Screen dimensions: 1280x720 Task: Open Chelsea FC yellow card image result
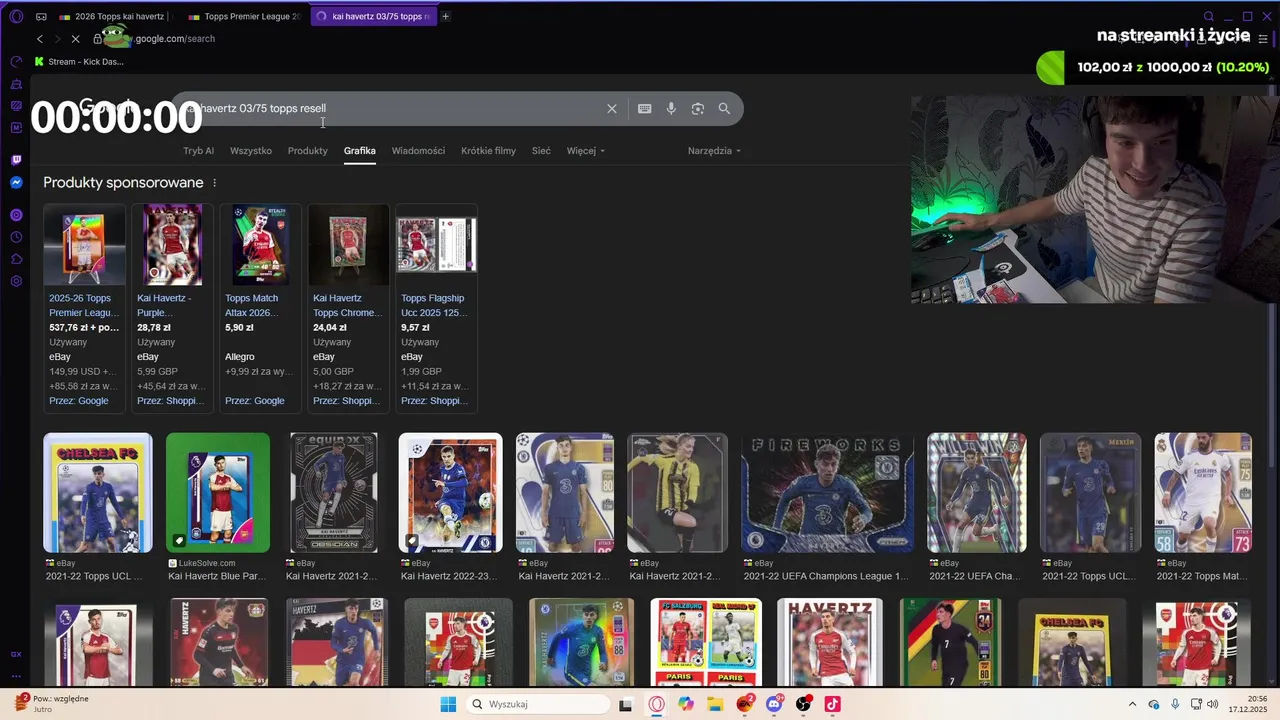tap(98, 493)
